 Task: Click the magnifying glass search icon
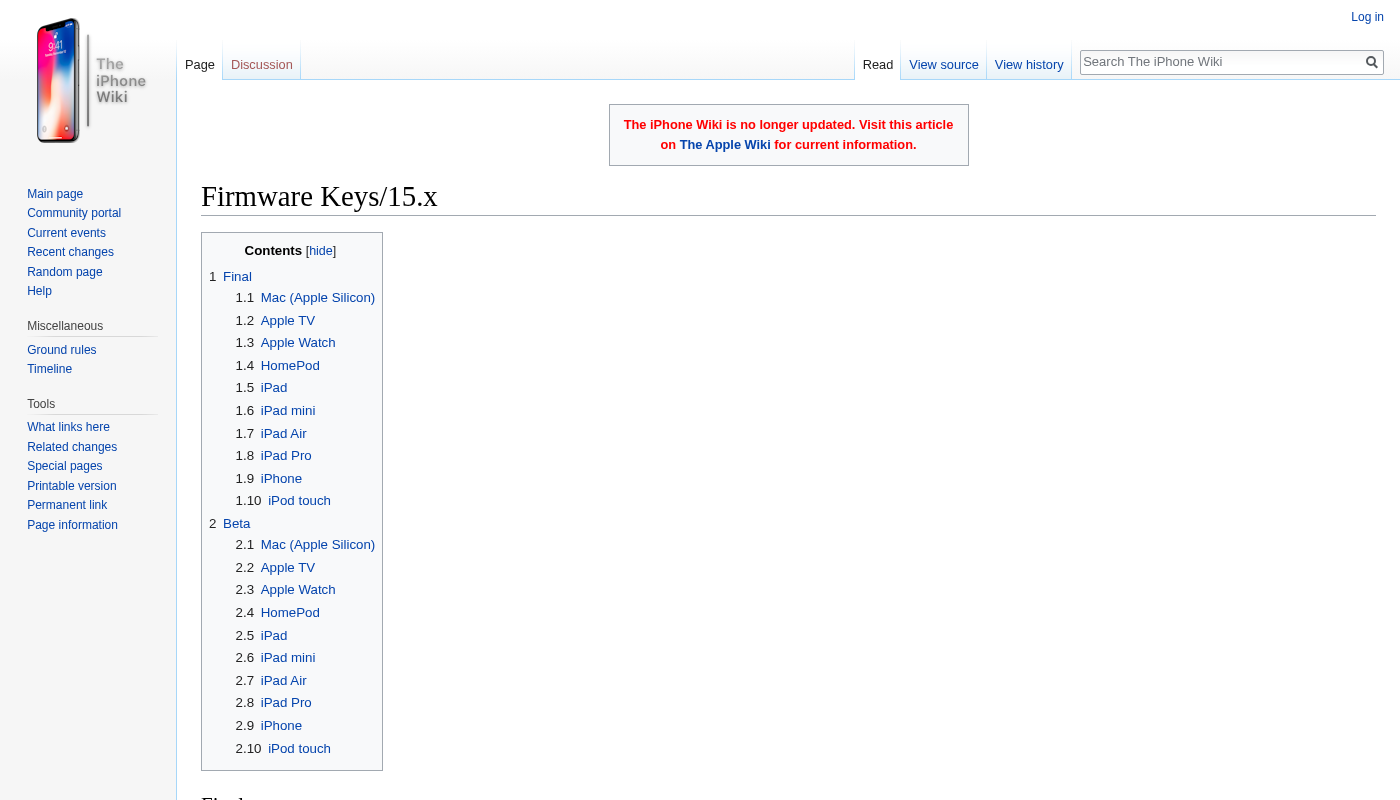(x=1372, y=62)
